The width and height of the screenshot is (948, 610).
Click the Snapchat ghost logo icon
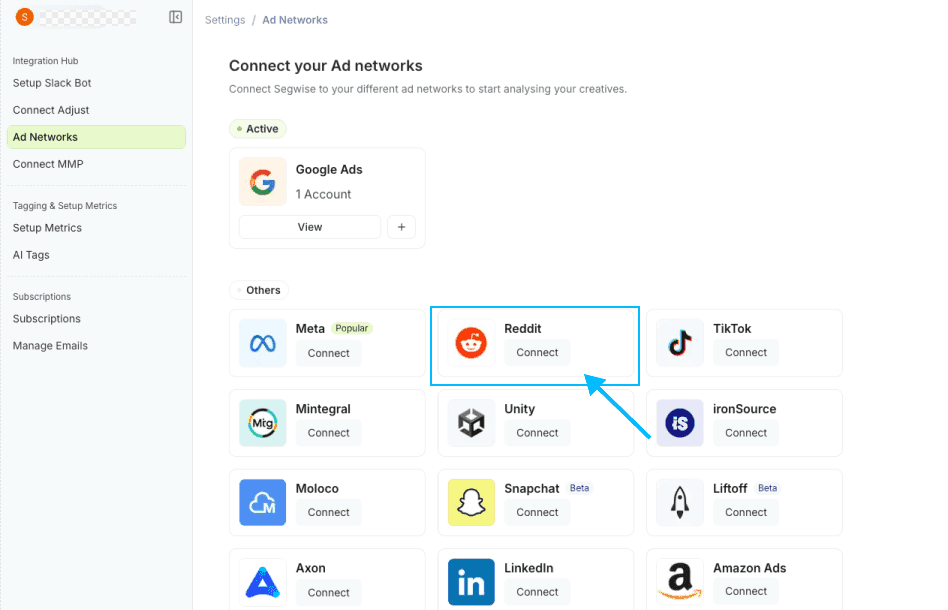pos(471,503)
